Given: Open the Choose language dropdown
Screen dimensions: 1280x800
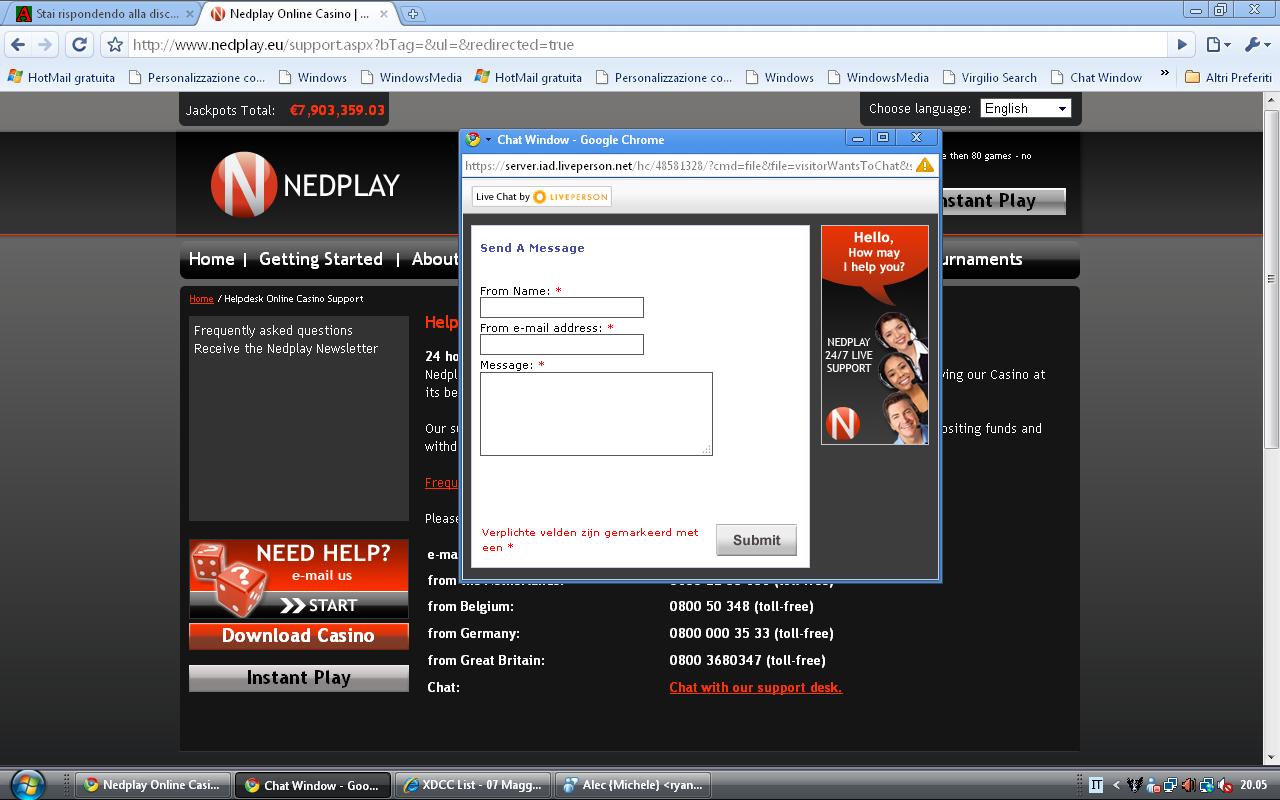Looking at the screenshot, I should pyautogui.click(x=1025, y=108).
